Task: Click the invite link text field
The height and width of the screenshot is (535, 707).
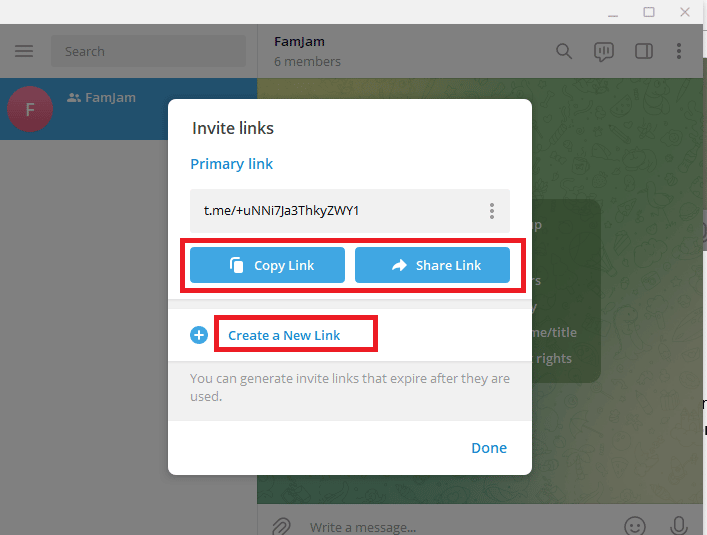Action: [350, 211]
